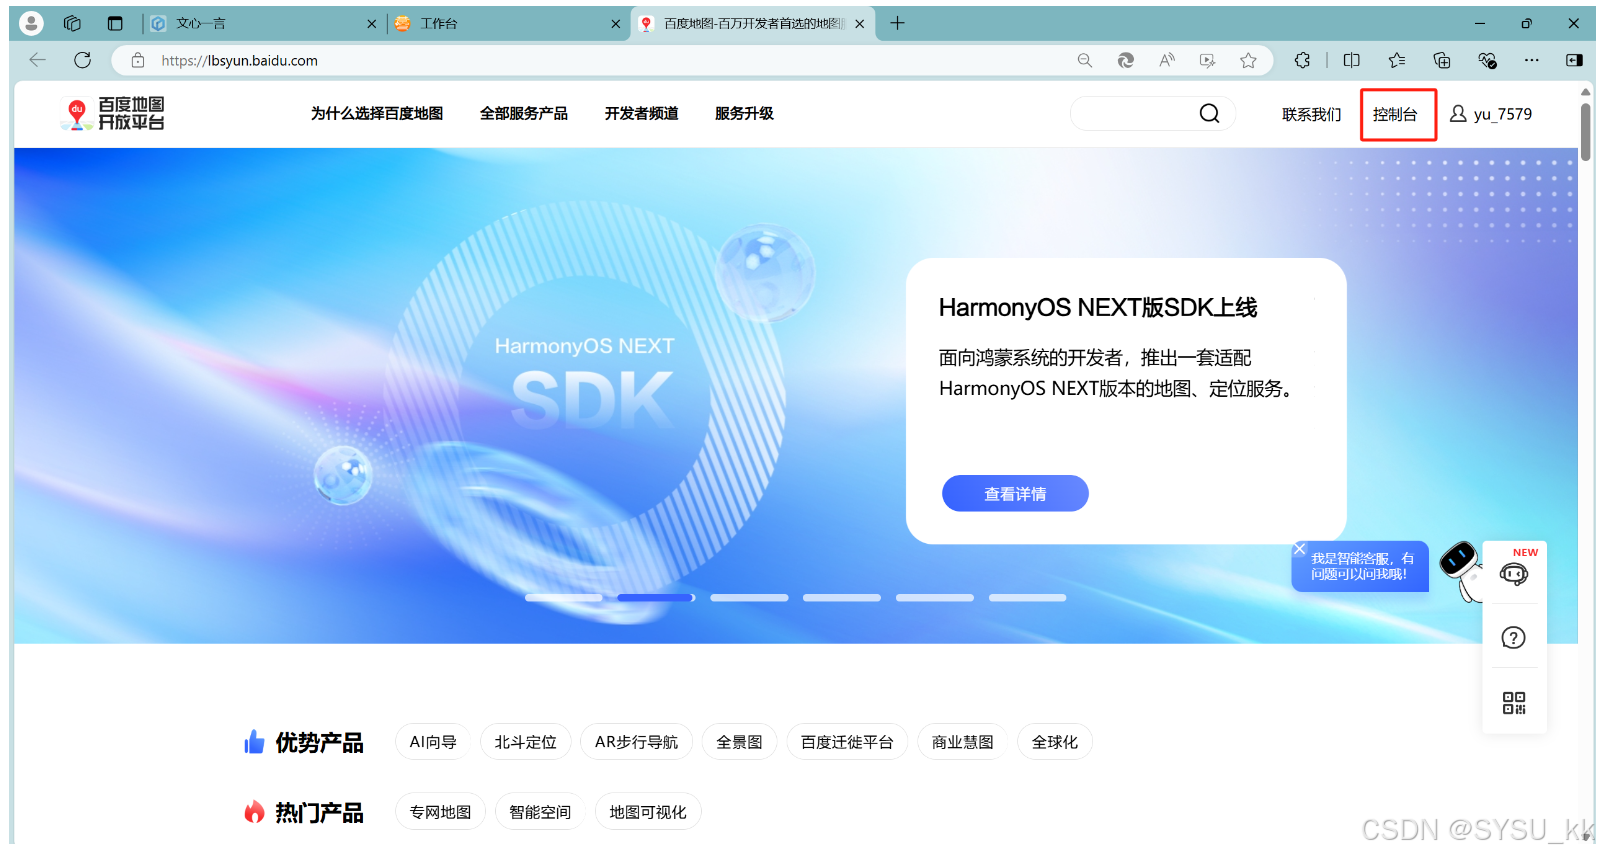The height and width of the screenshot is (857, 1599).
Task: Select the fourth carousel indicator
Action: [x=842, y=598]
